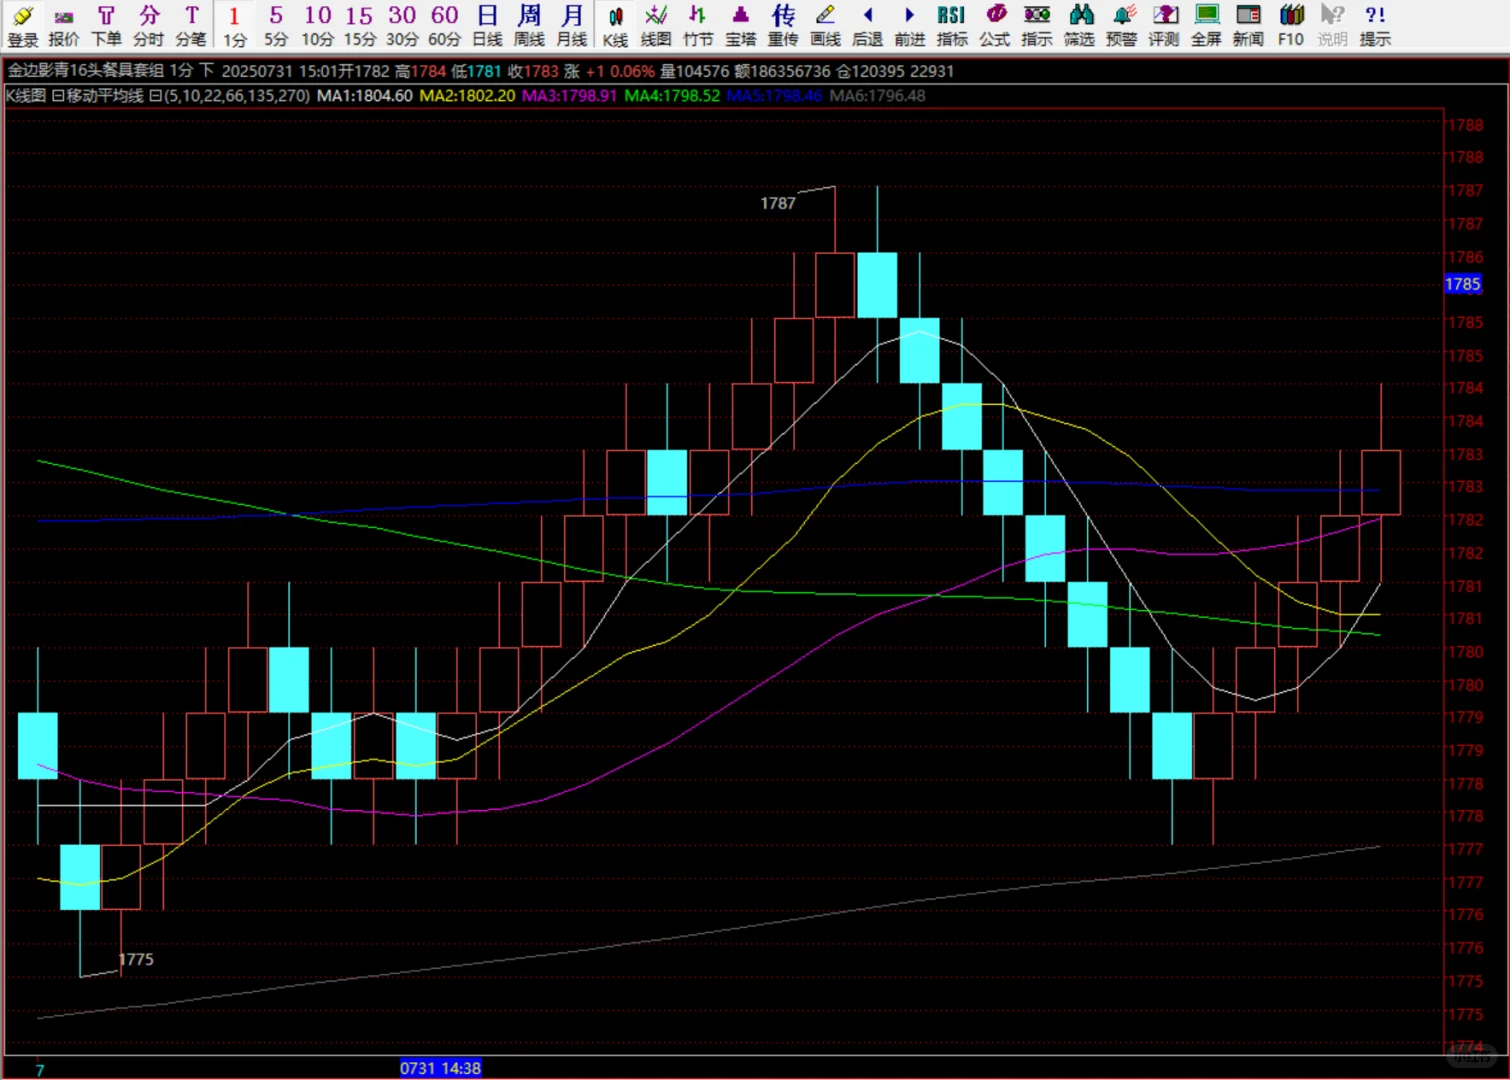Click the +1 0.06% change value

[620, 71]
